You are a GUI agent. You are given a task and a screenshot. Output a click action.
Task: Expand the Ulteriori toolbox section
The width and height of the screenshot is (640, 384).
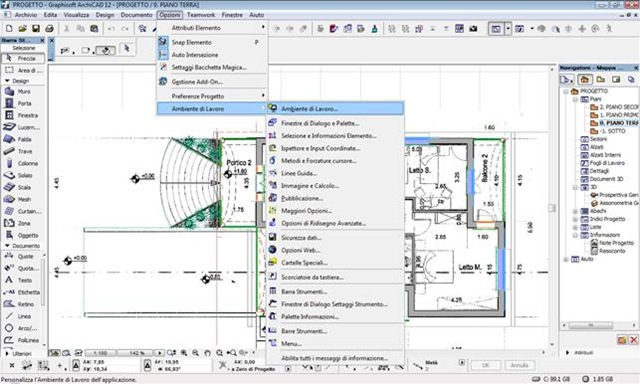(x=7, y=353)
